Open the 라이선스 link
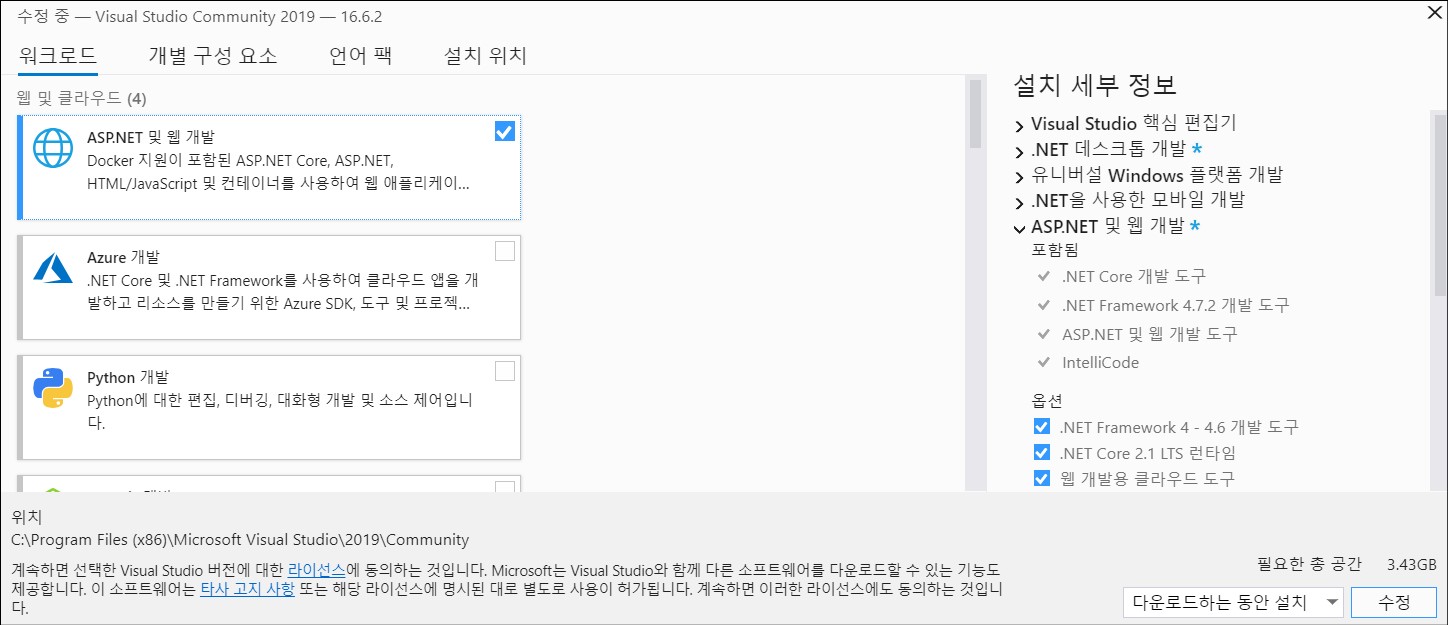1448x625 pixels. pos(317,569)
